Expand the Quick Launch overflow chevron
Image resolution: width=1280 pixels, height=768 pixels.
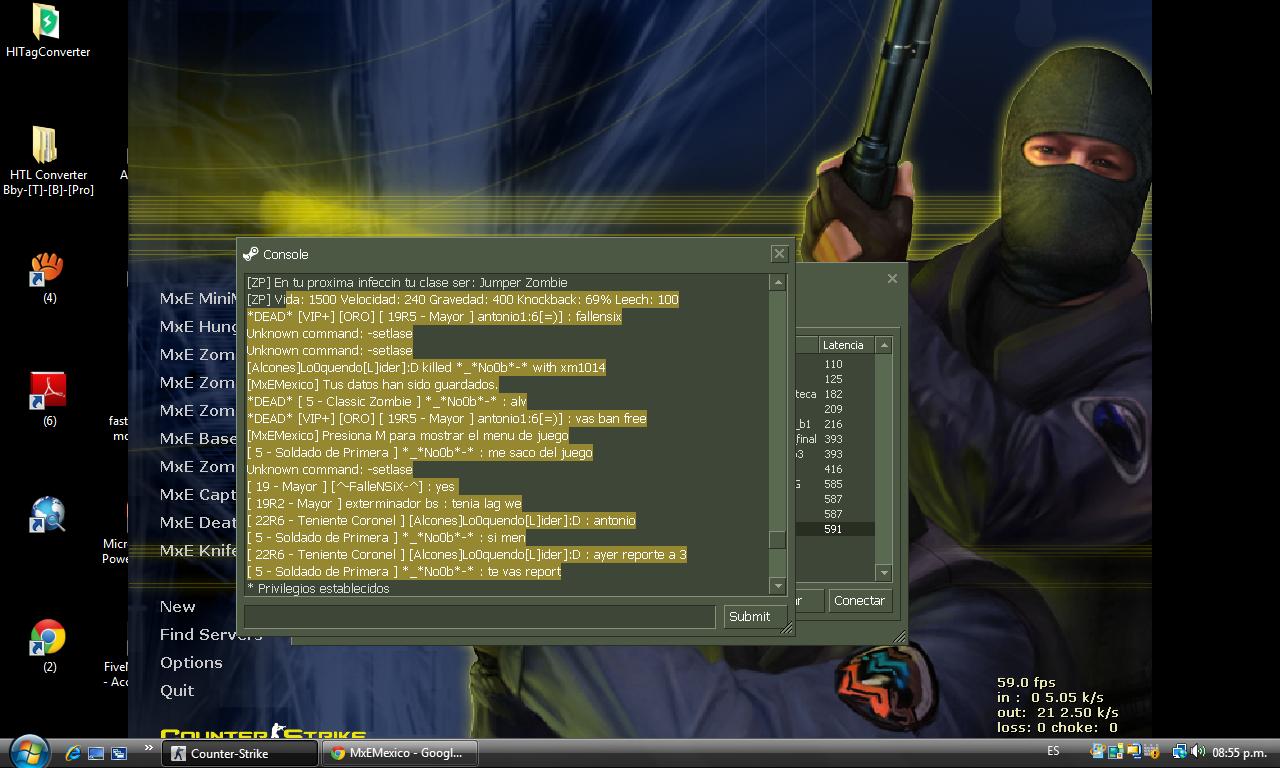click(149, 748)
